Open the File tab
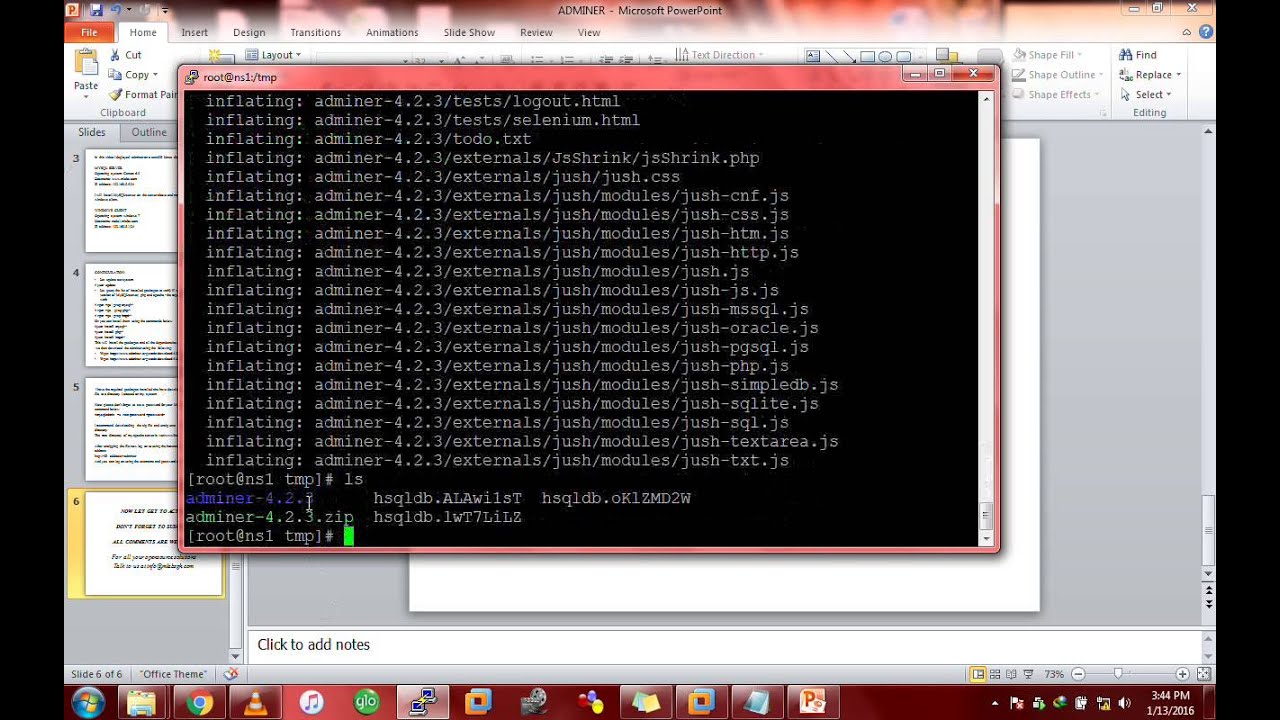1280x720 pixels. pyautogui.click(x=89, y=32)
